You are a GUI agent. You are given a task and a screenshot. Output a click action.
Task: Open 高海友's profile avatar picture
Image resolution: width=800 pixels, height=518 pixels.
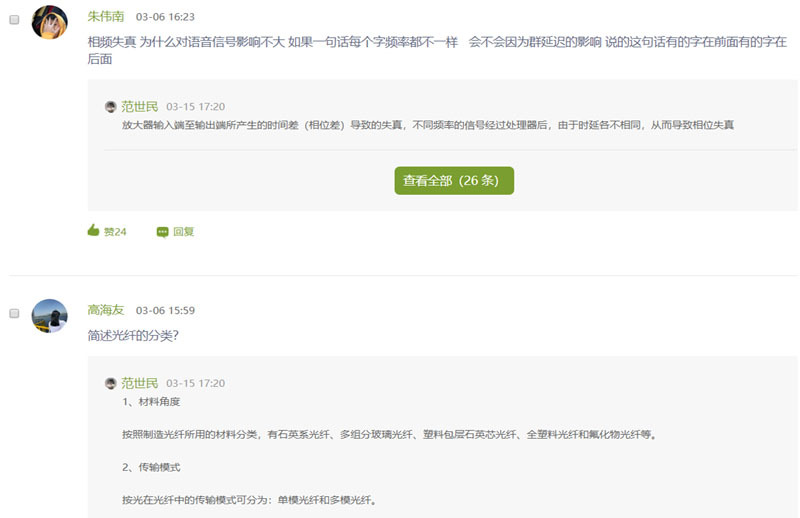point(50,316)
